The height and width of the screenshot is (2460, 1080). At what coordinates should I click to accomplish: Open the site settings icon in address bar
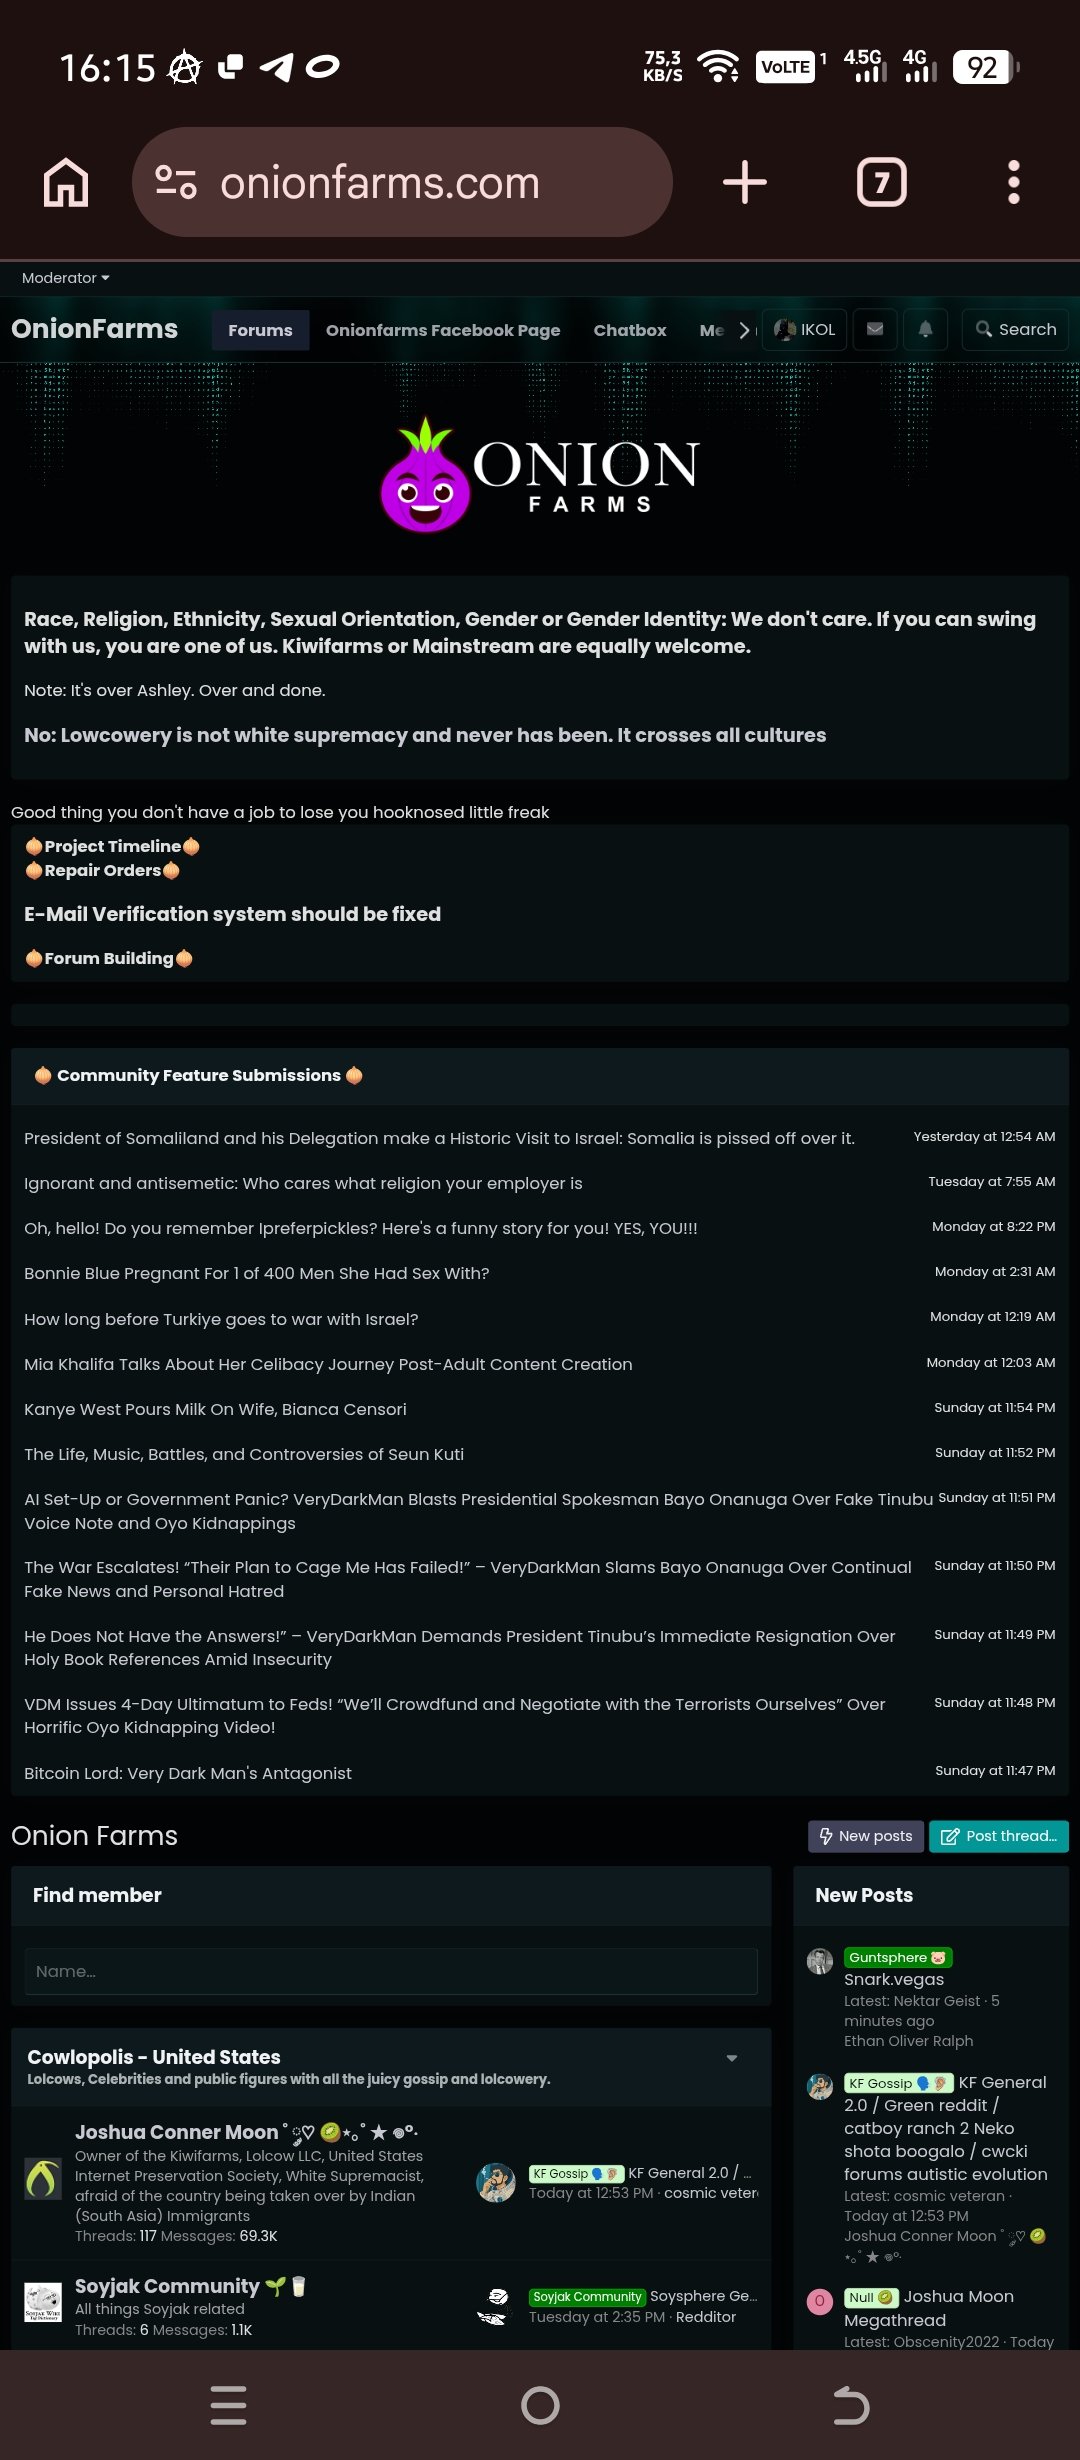point(176,182)
